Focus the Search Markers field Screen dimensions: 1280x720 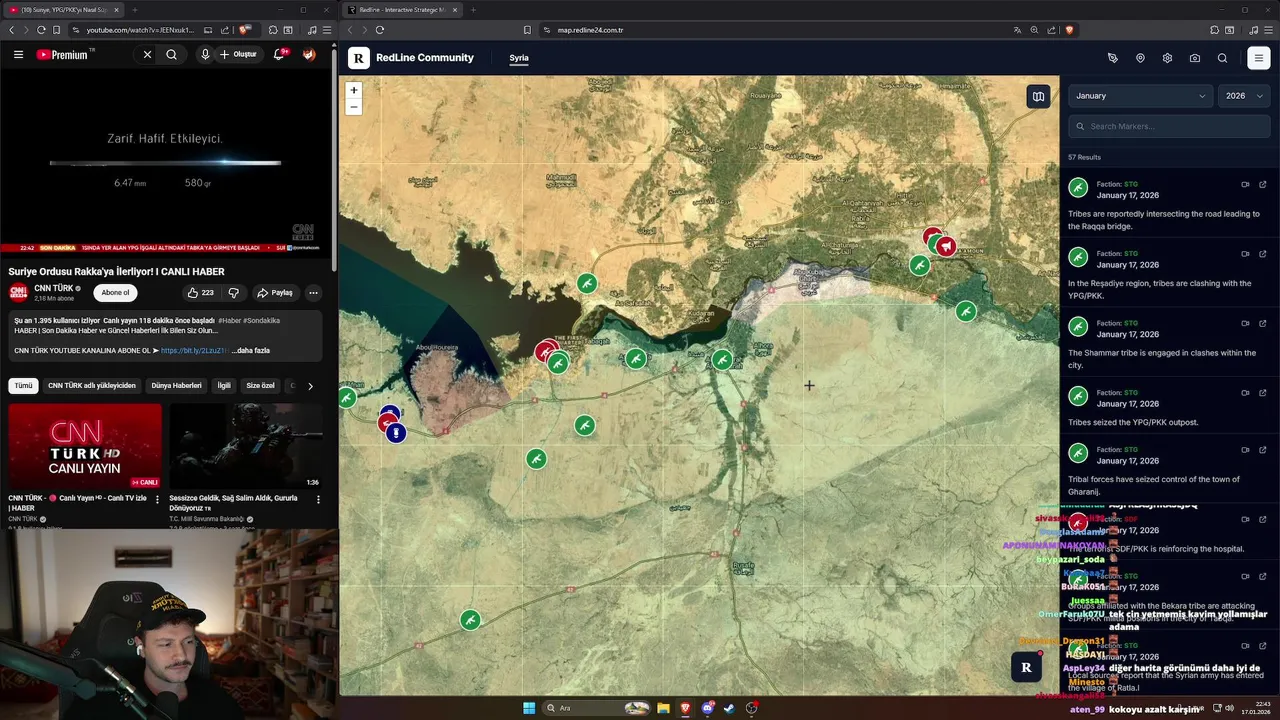pos(1169,126)
